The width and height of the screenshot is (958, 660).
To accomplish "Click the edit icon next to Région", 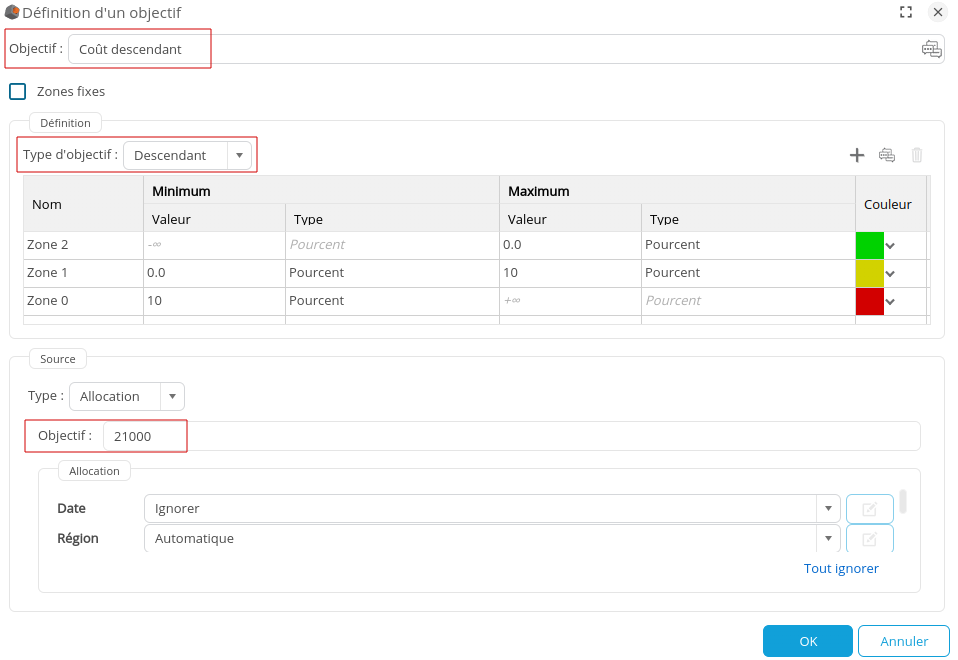I will [x=869, y=539].
